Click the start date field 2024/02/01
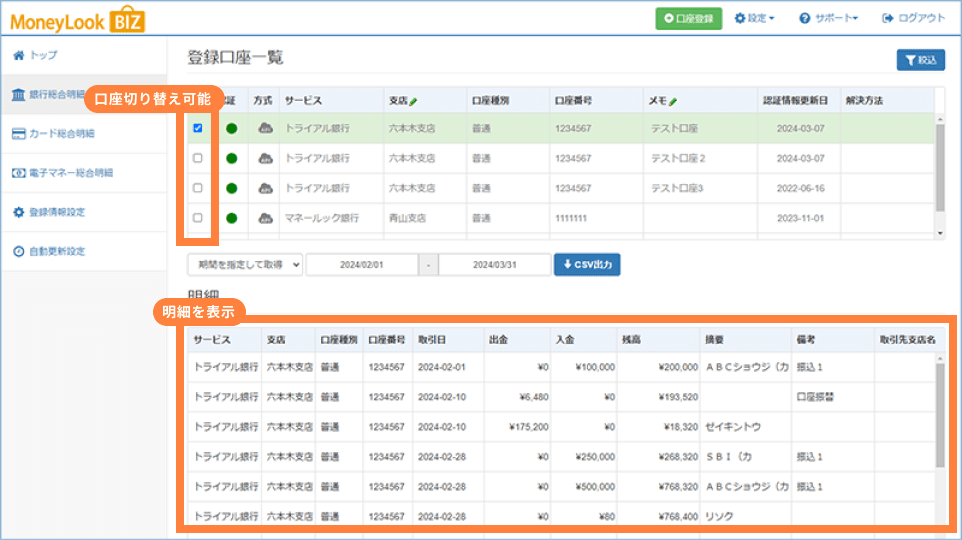This screenshot has height=540, width=962. 362,264
